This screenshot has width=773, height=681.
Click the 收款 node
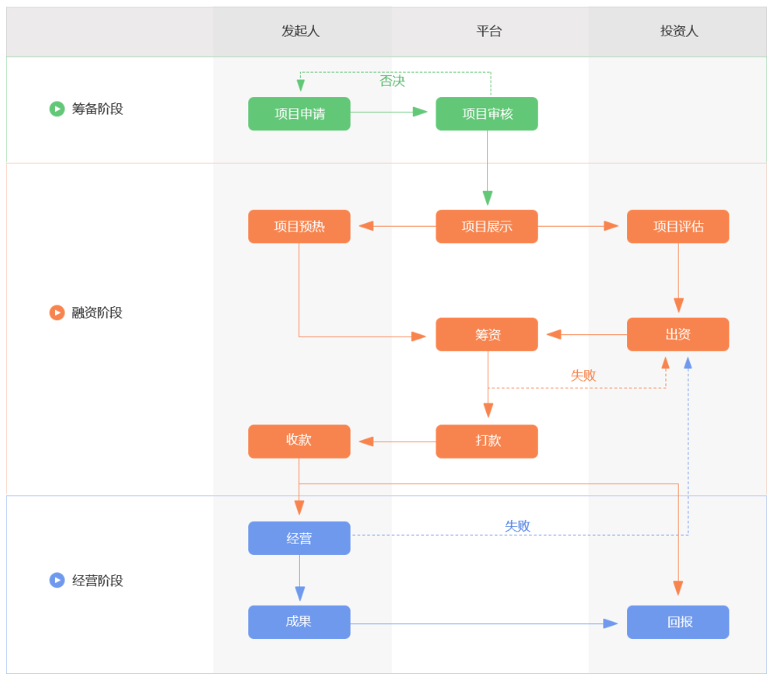tap(299, 441)
